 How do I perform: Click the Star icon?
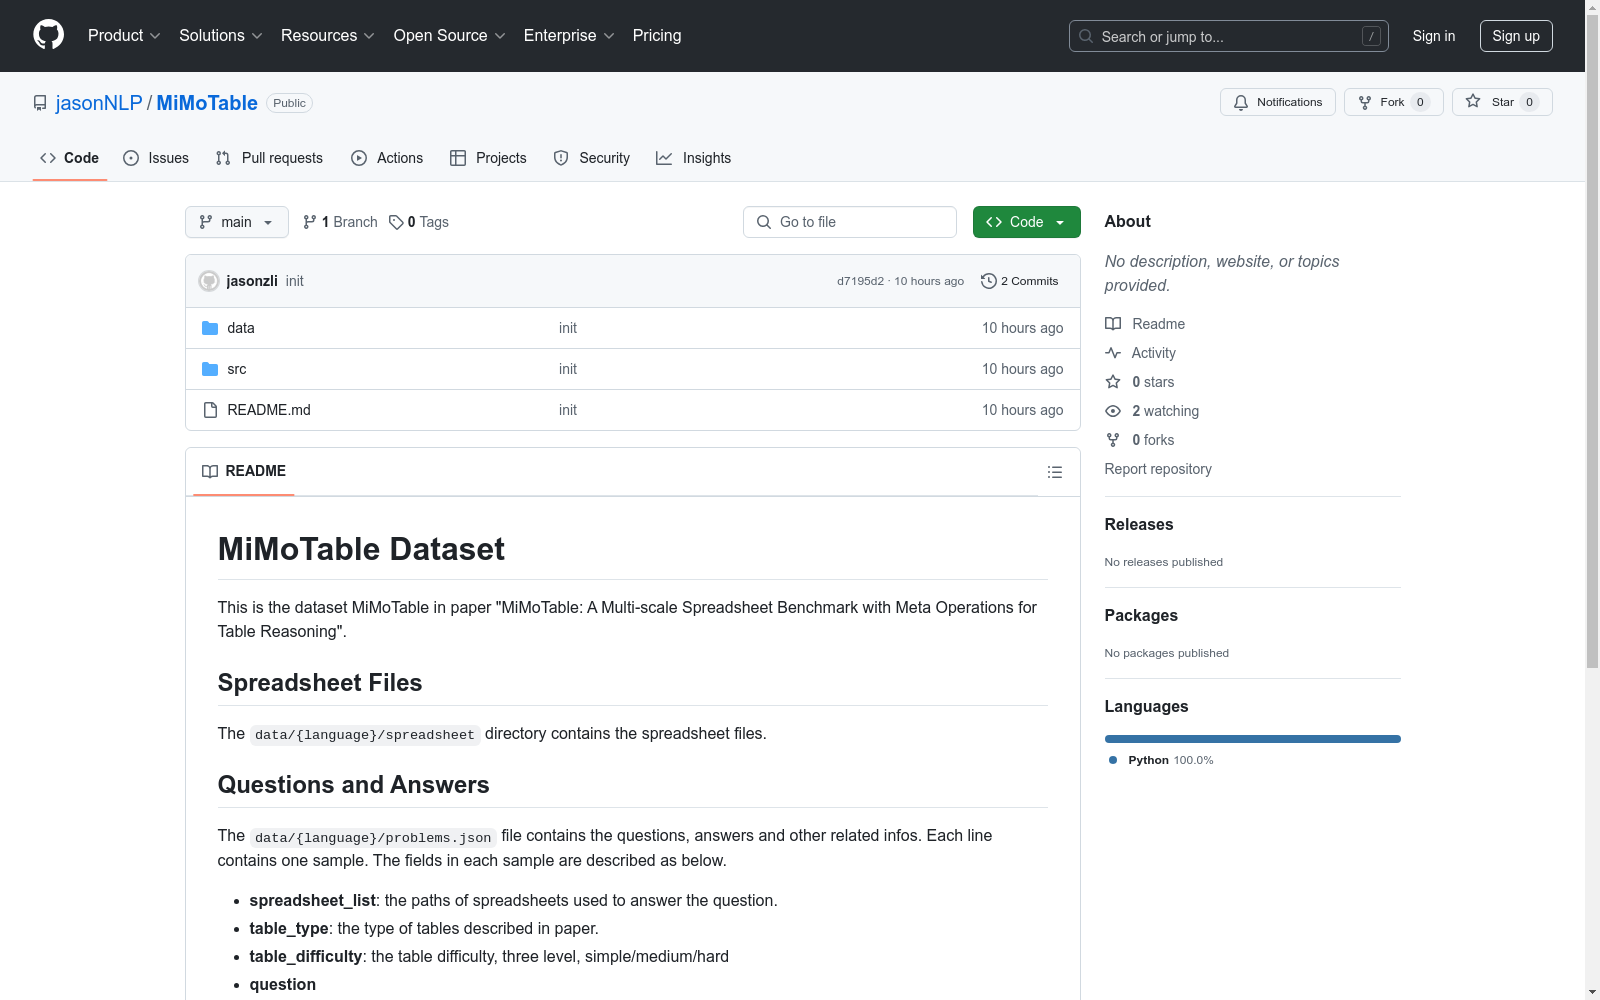point(1473,102)
